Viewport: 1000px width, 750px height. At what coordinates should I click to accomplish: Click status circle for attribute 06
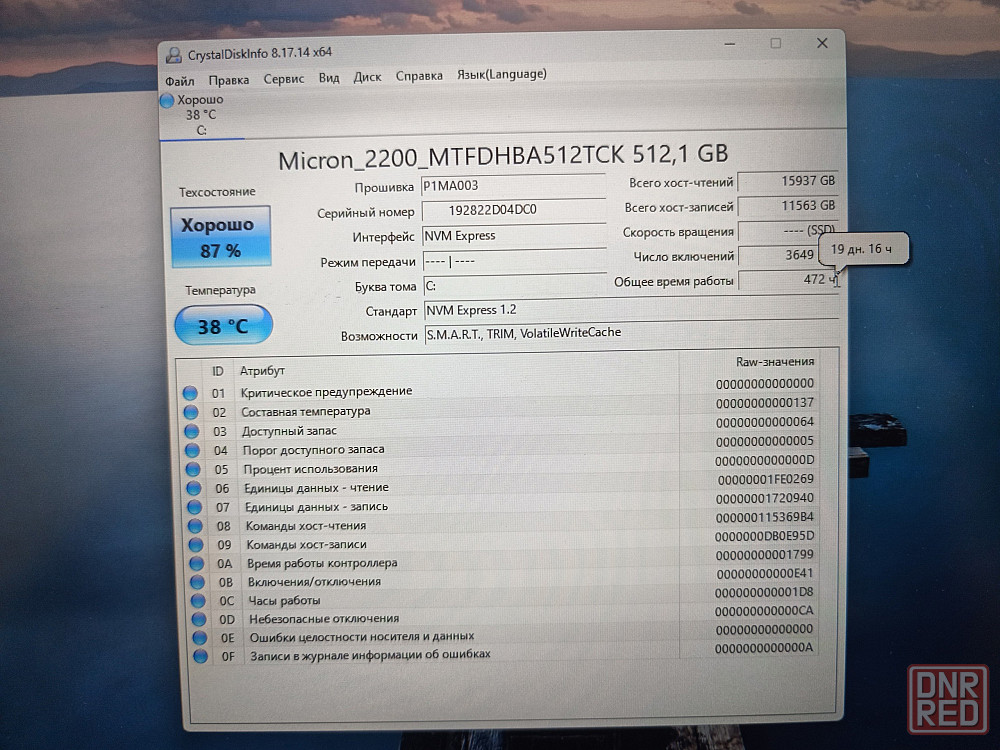(194, 489)
